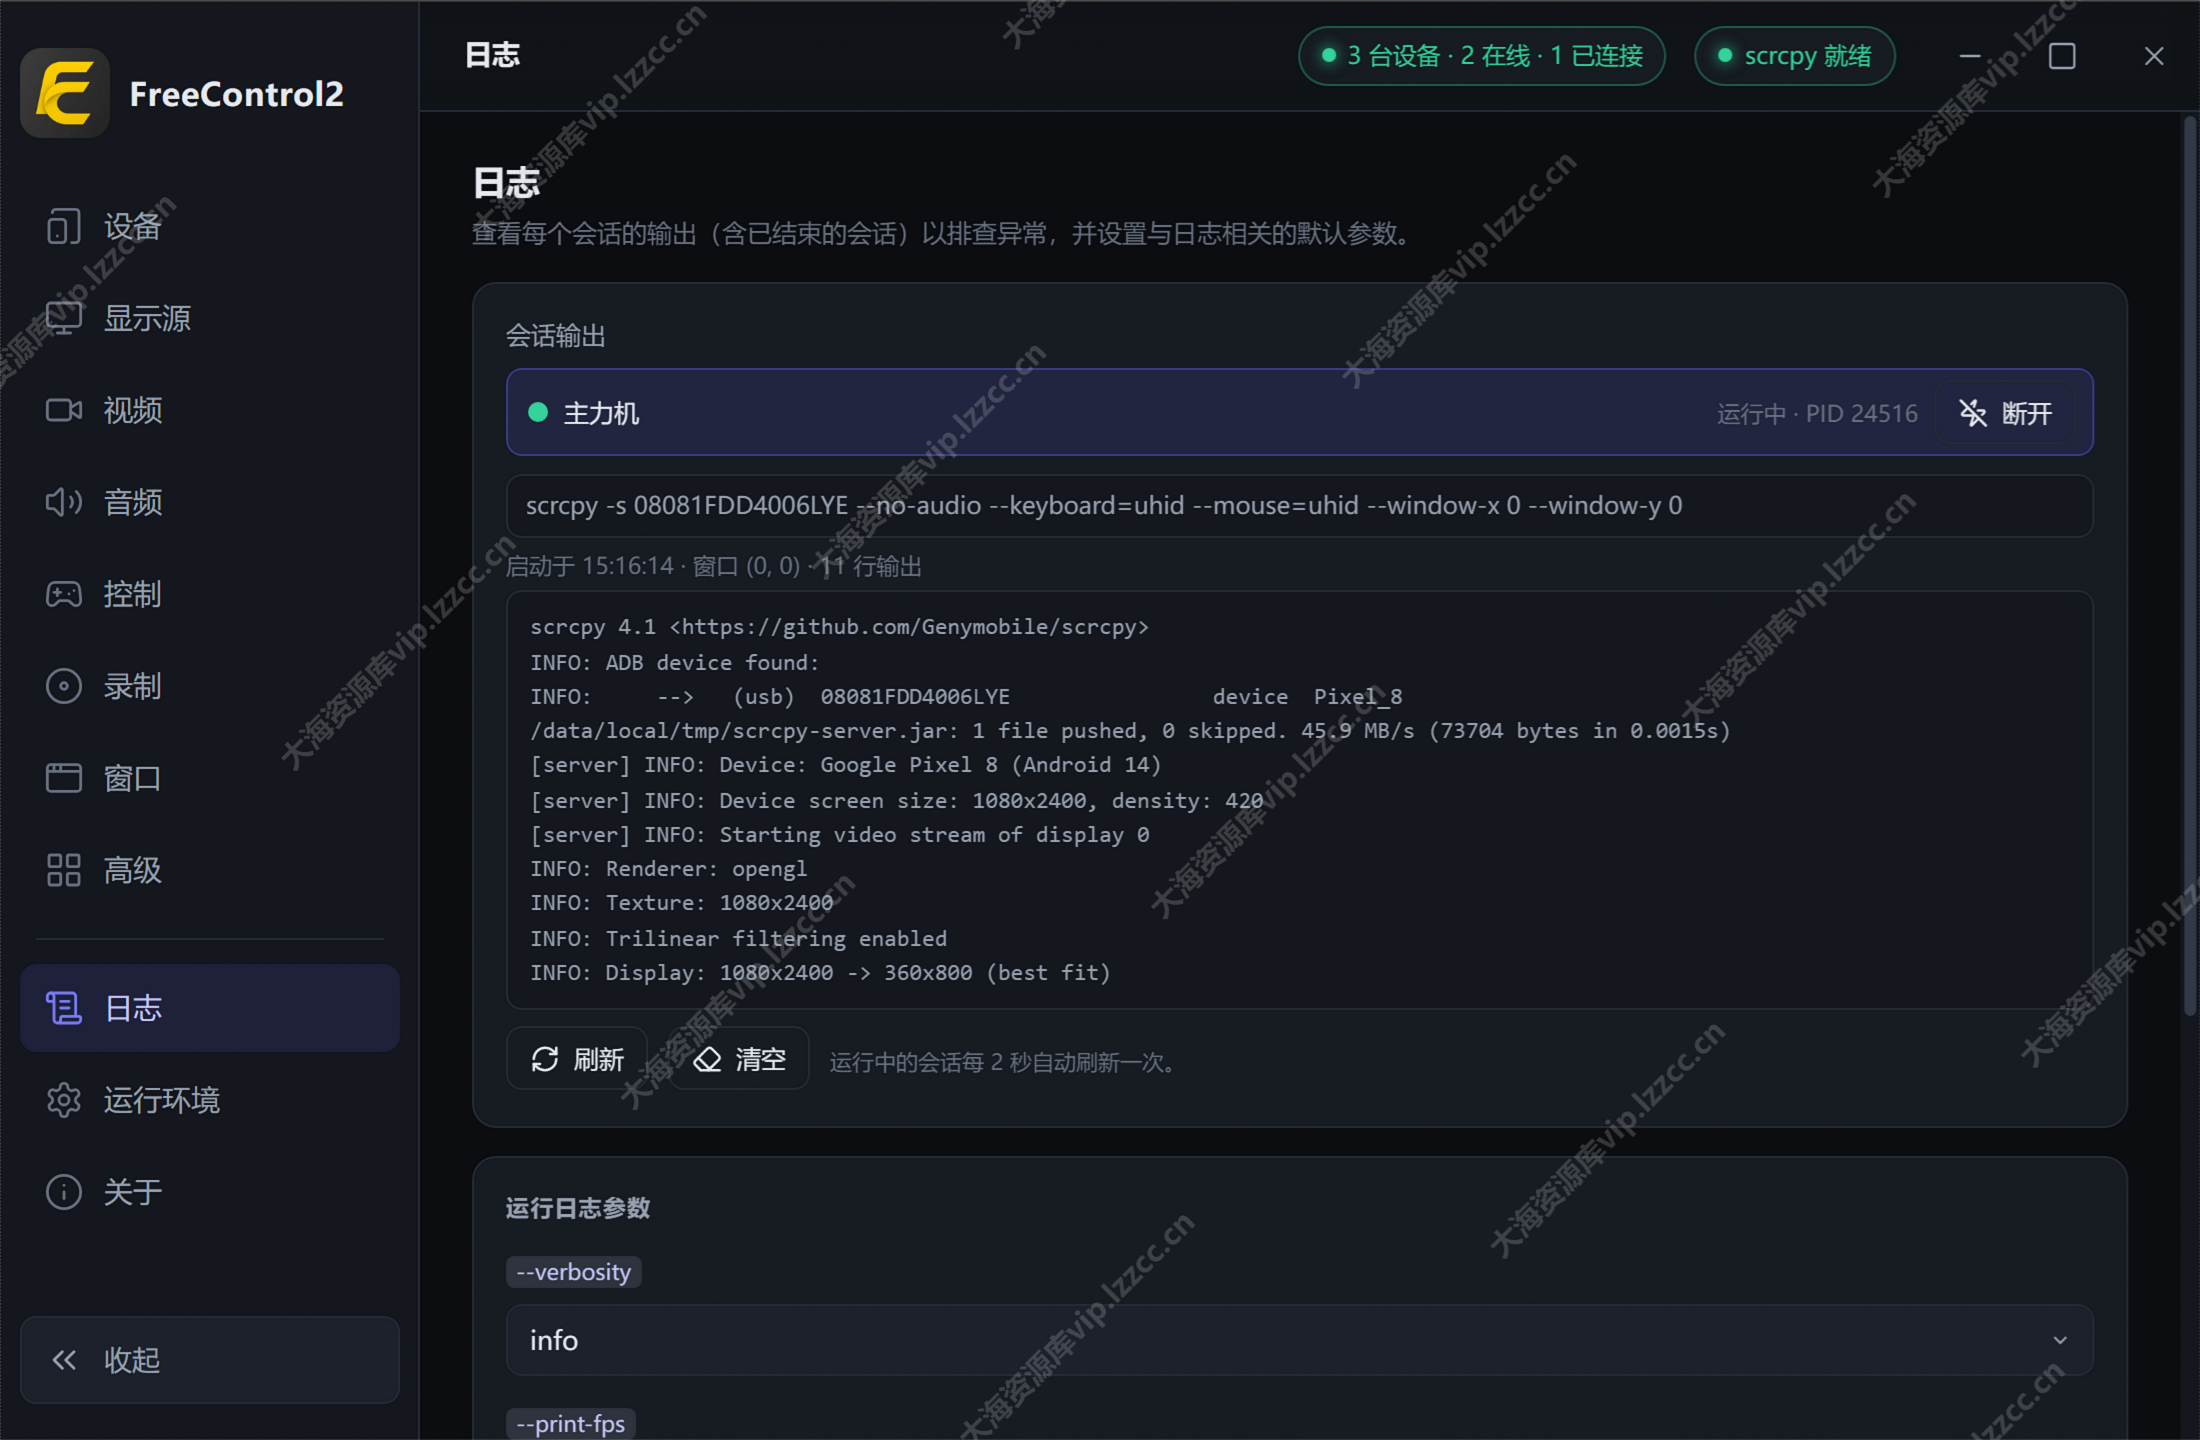Refresh session output with 刷新
The image size is (2200, 1440).
[x=577, y=1059]
